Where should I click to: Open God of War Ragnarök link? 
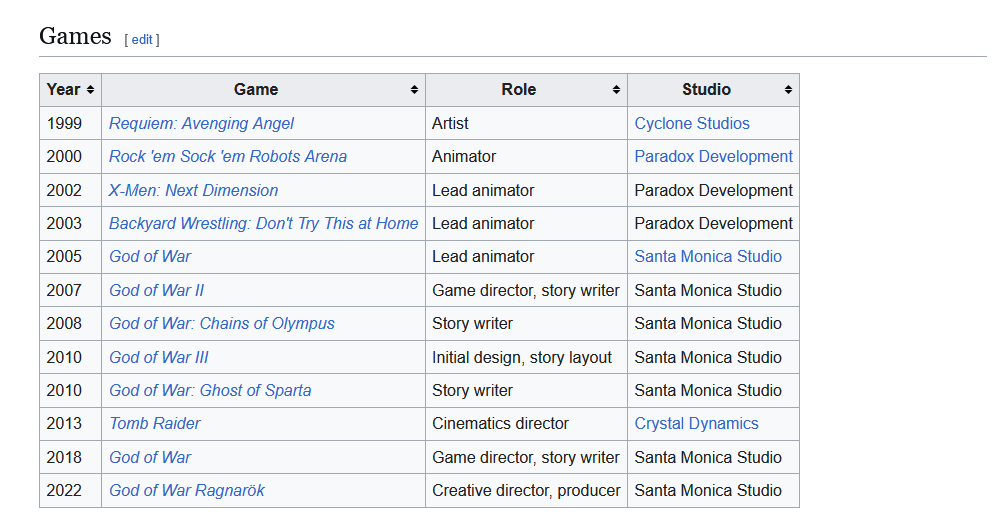point(187,491)
